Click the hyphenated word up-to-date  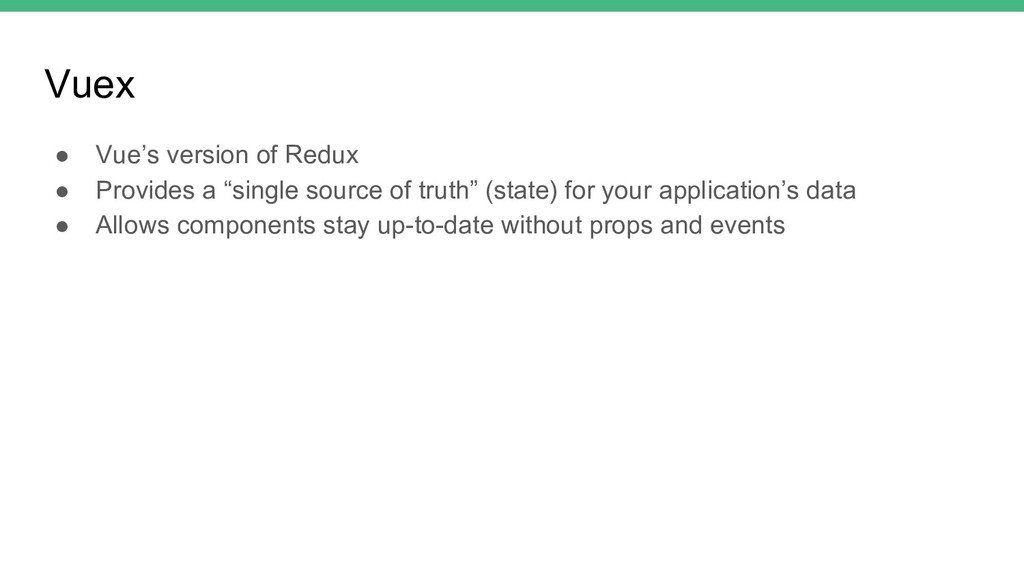click(436, 226)
